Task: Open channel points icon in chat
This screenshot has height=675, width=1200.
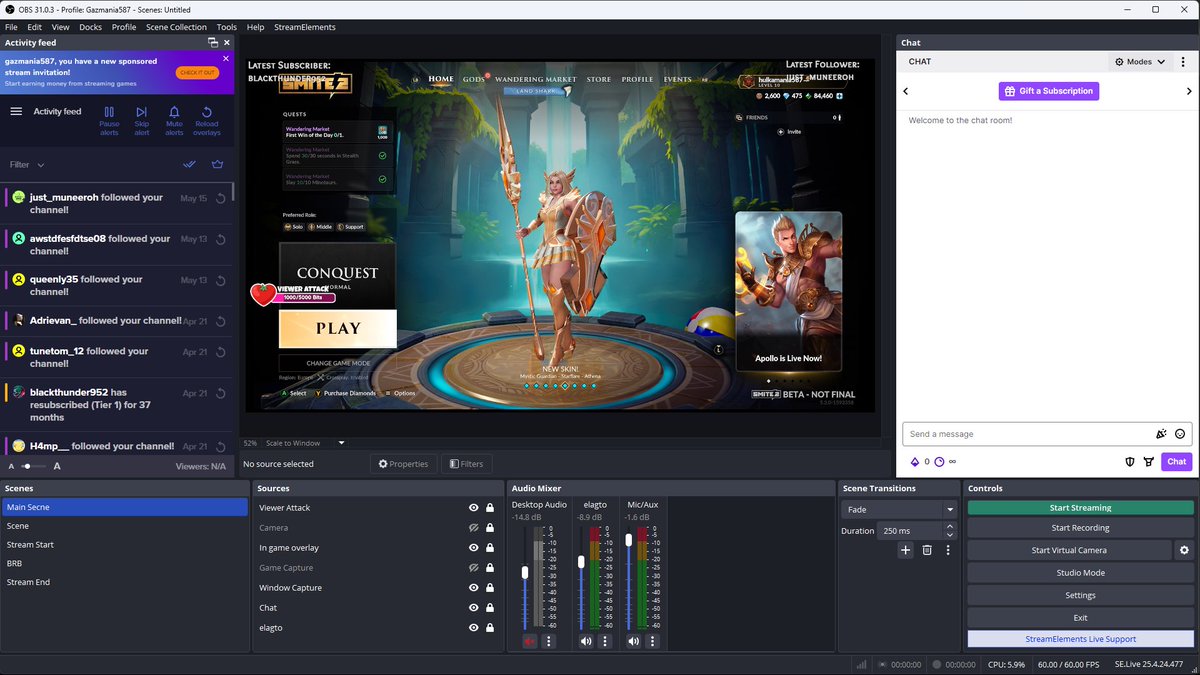Action: (x=939, y=462)
